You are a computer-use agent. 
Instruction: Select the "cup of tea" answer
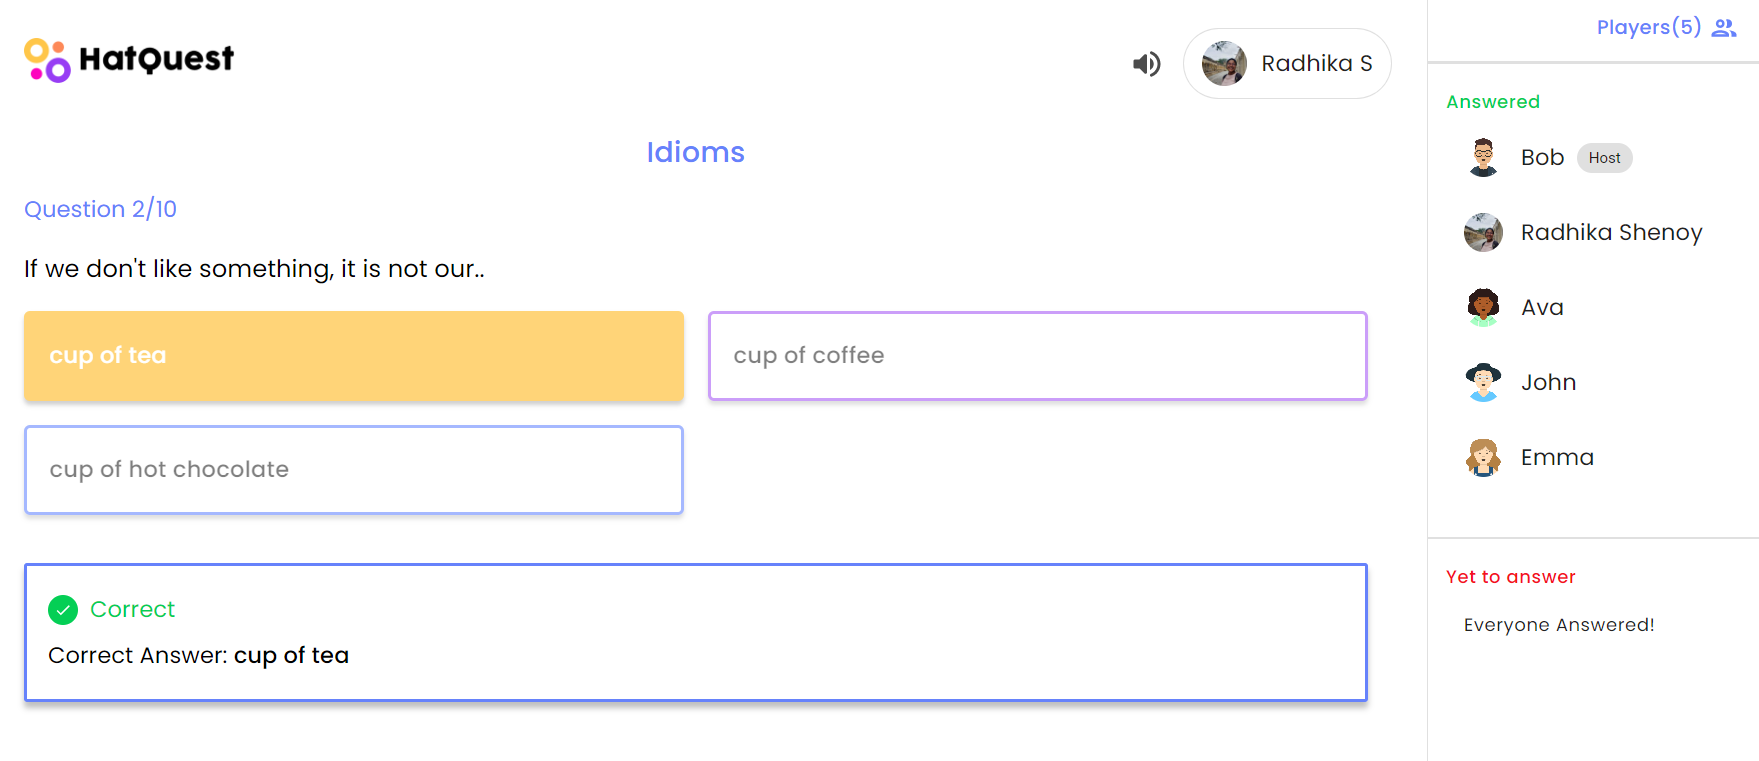(x=354, y=356)
